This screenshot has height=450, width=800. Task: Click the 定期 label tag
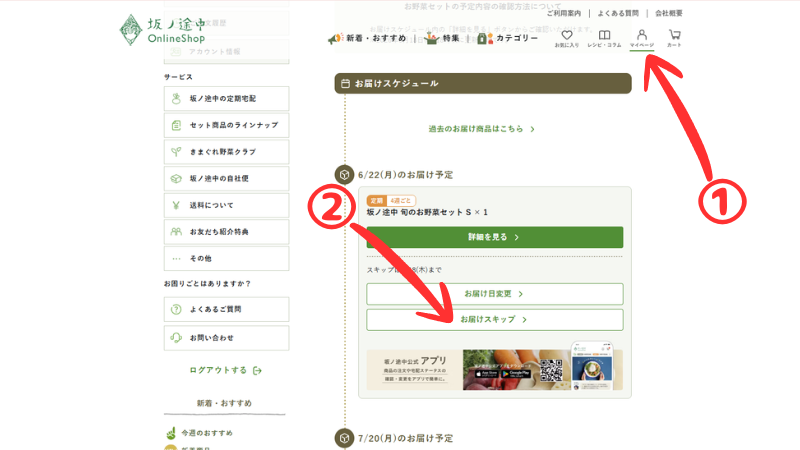tap(377, 201)
